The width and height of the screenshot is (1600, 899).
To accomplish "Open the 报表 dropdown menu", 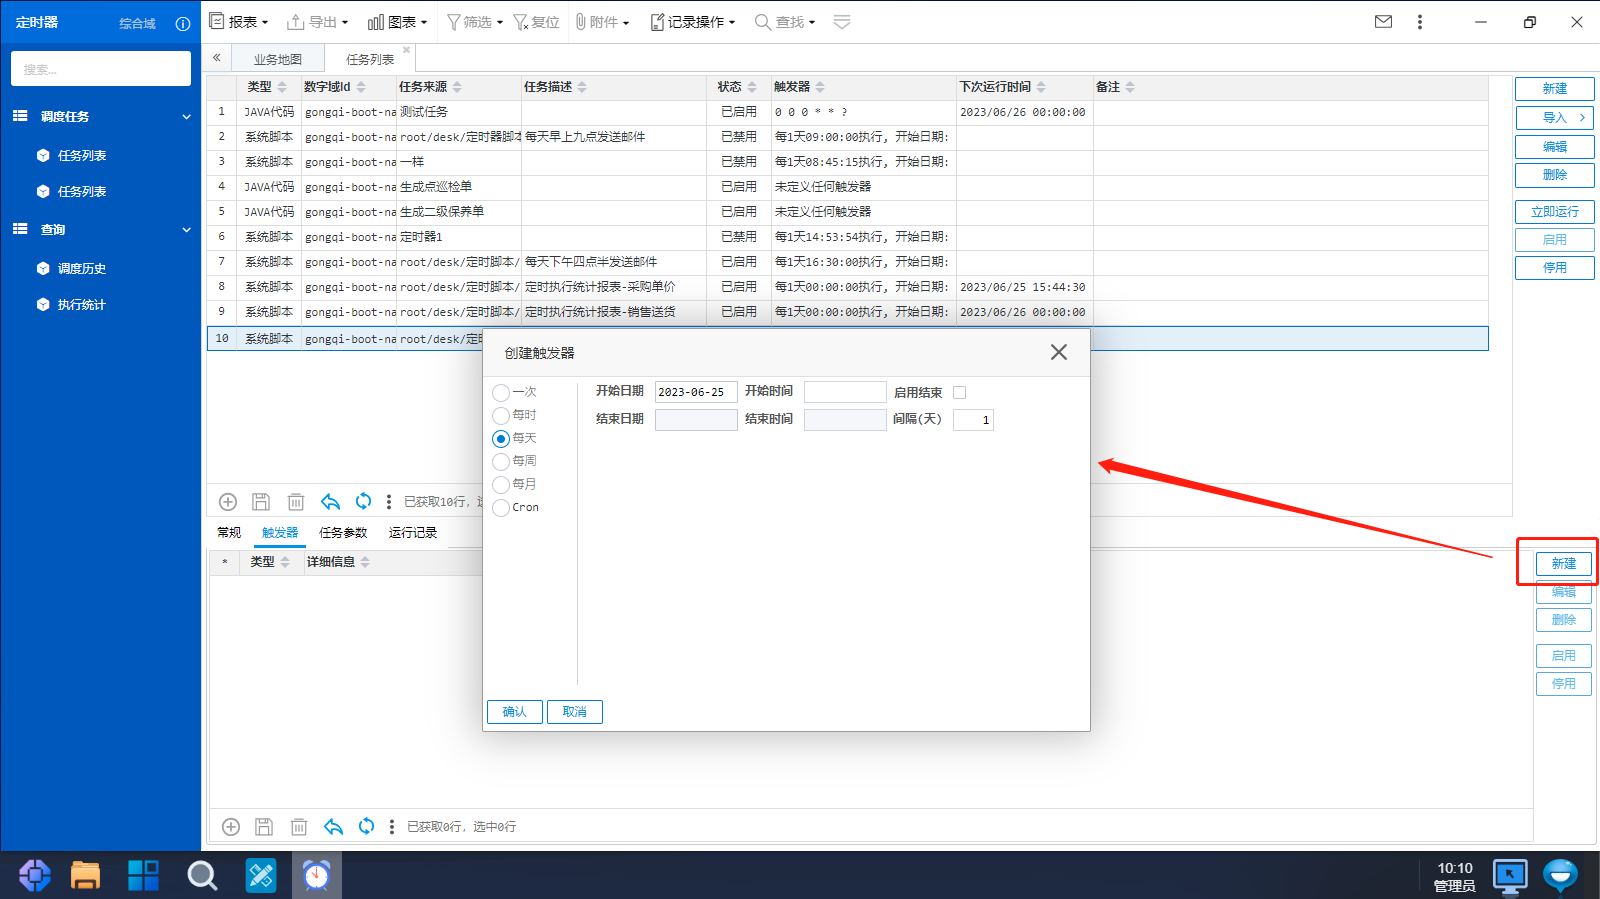I will [x=239, y=21].
